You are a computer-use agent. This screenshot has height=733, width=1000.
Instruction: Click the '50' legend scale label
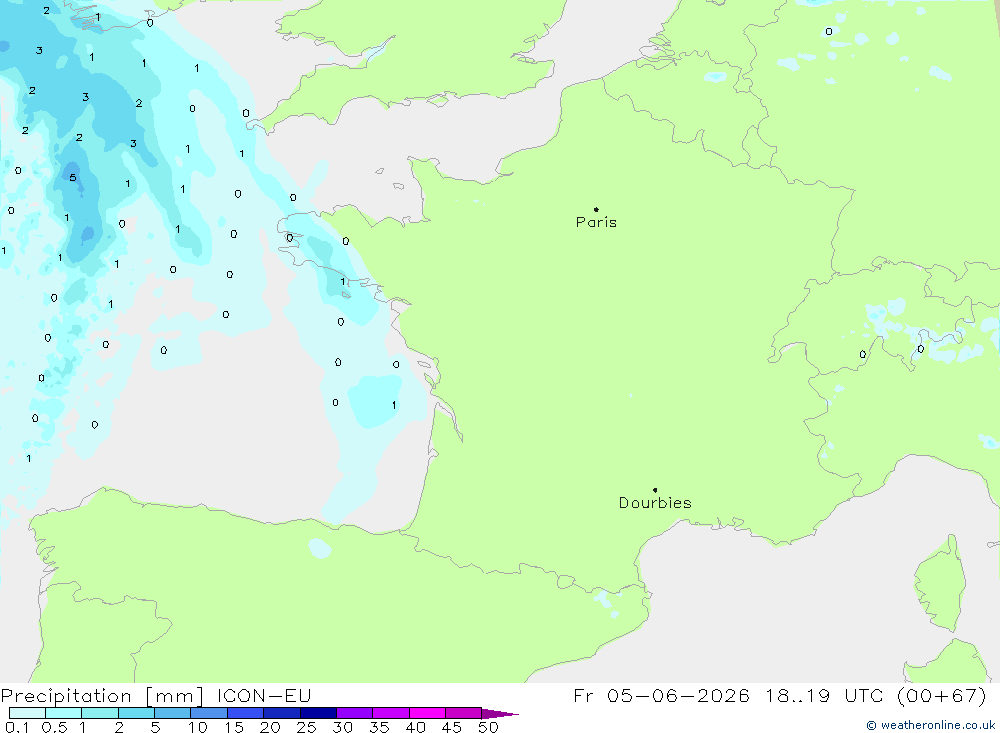[488, 727]
